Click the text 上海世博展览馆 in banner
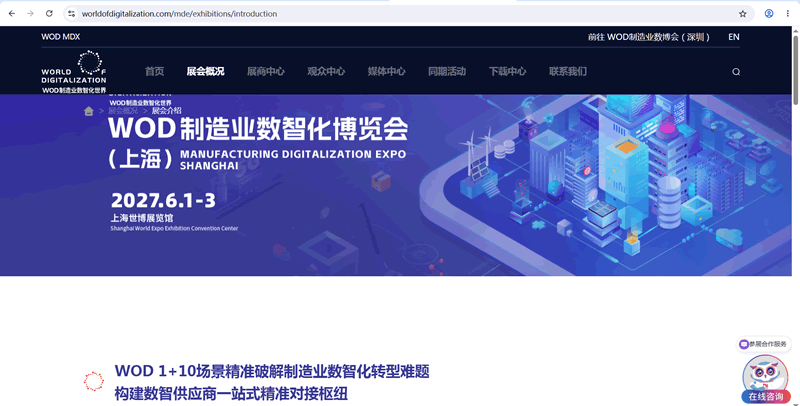Screen dimensions: 800x406 click(142, 218)
